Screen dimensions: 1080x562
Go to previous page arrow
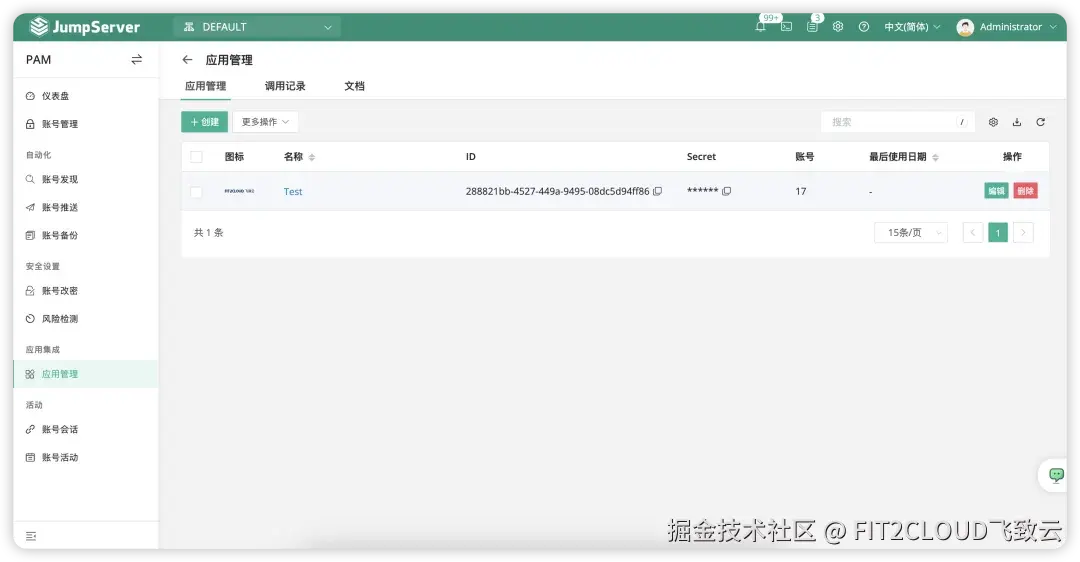pos(973,233)
